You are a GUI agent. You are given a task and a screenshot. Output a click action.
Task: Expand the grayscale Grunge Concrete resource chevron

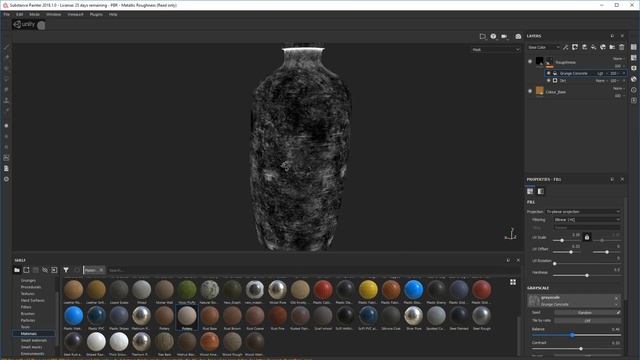click(x=616, y=305)
